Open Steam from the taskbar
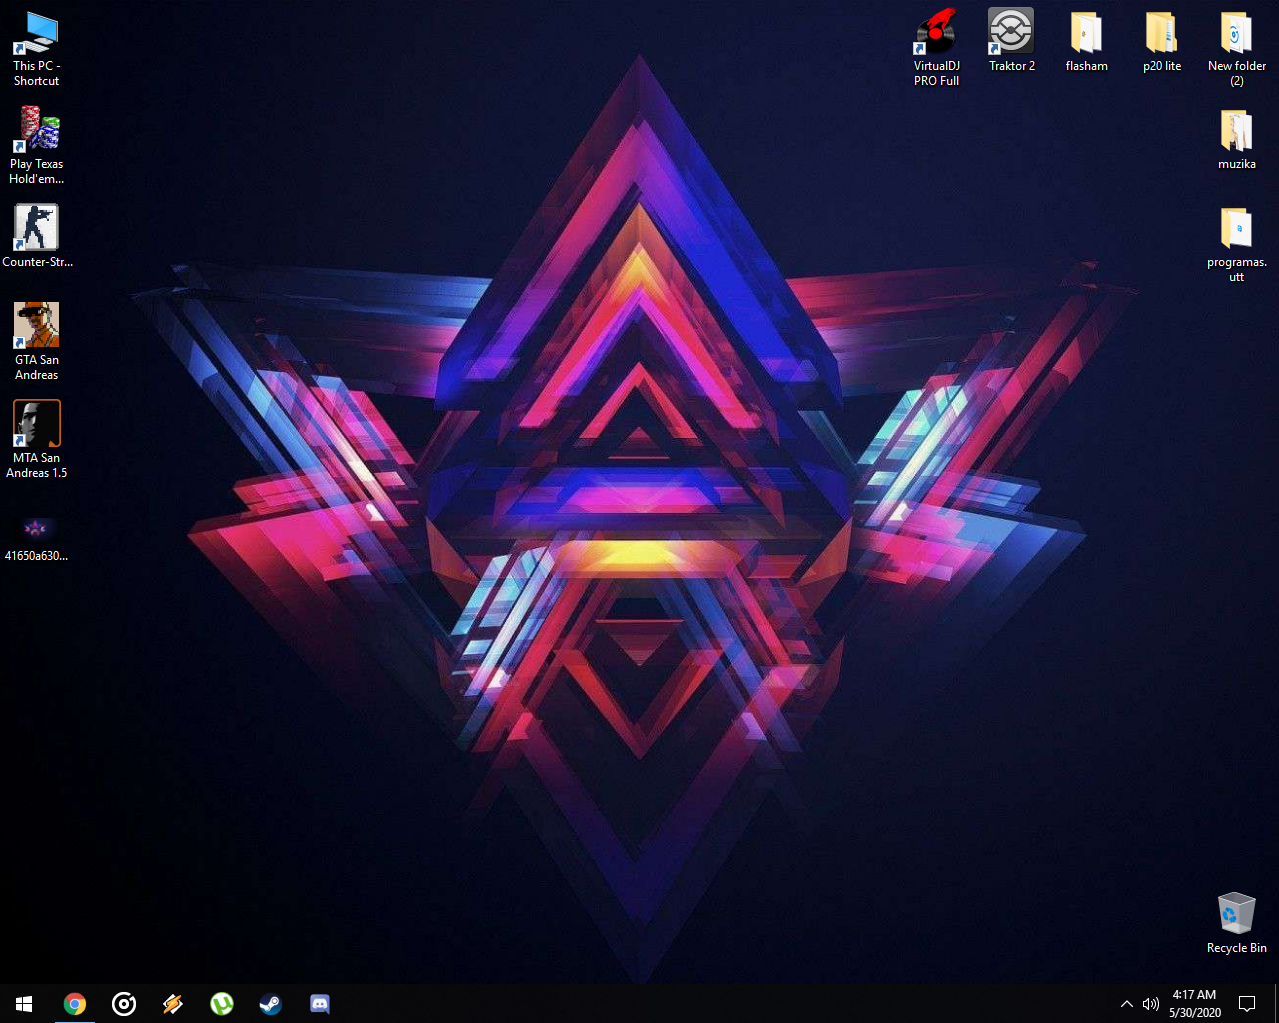 click(270, 1003)
